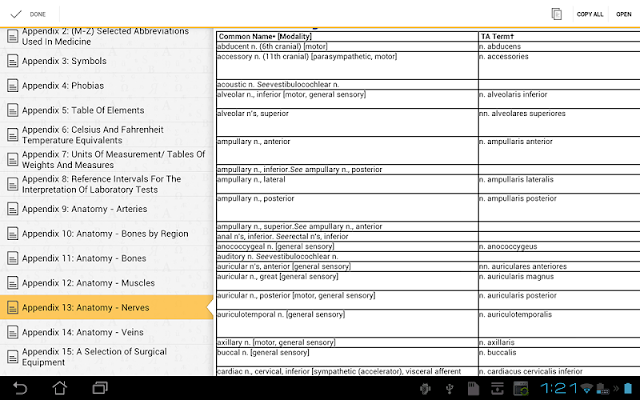Open Appendix 6: Celsius And Fahrenheit

coord(107,135)
